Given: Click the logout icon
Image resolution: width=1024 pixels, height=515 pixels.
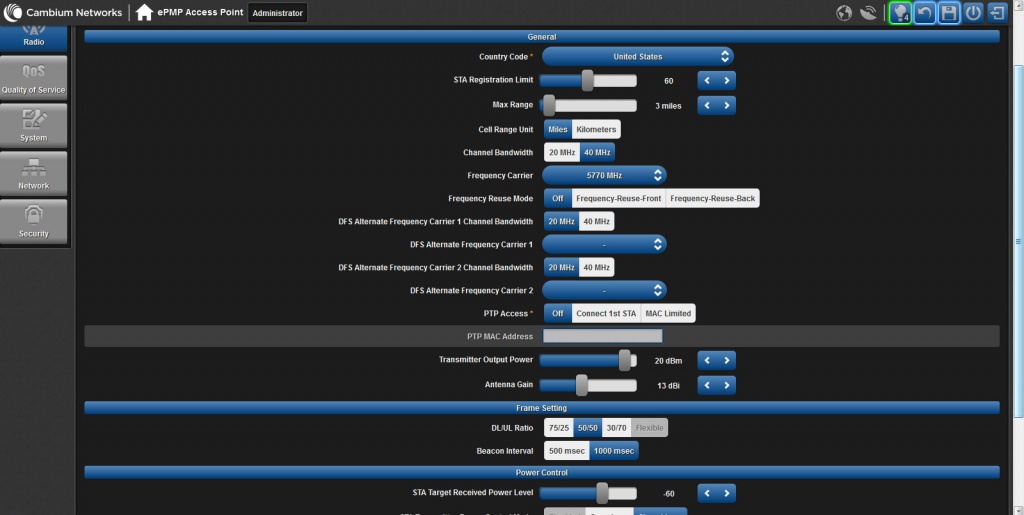Looking at the screenshot, I should (997, 13).
